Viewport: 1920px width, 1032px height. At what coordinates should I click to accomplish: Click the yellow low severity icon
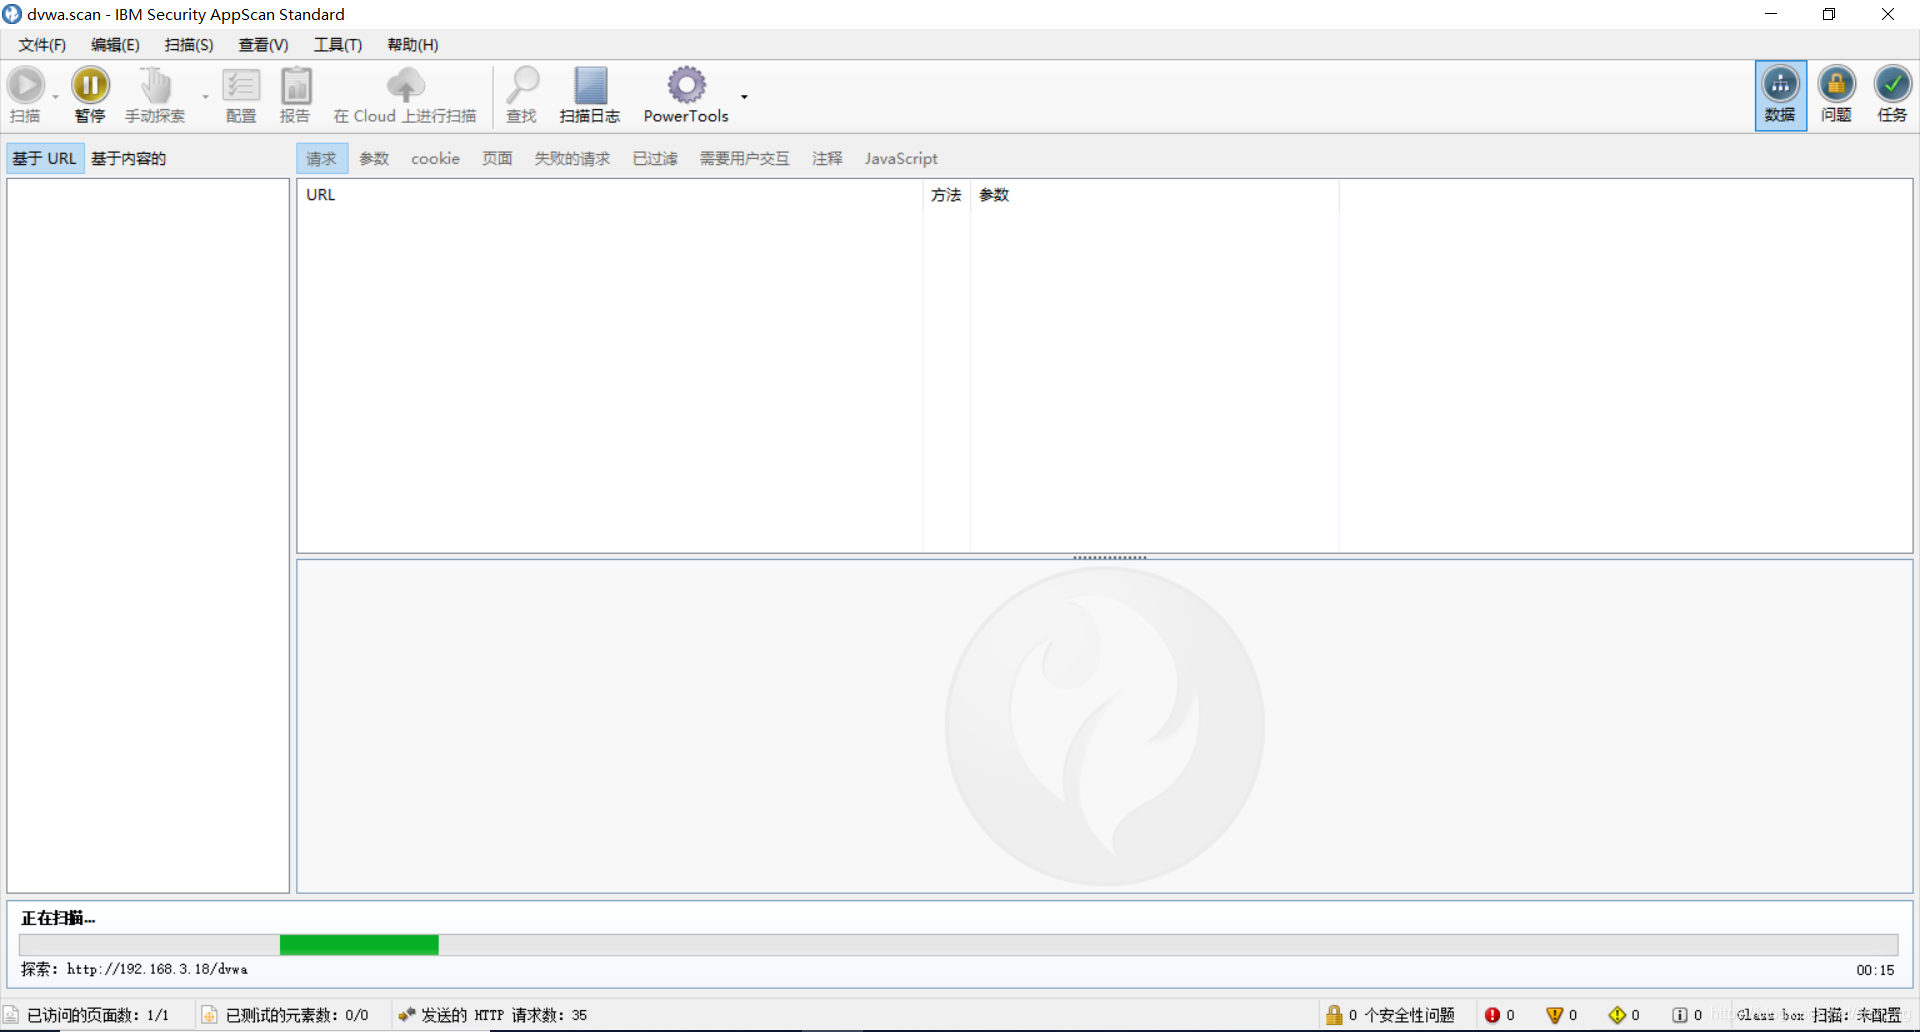[x=1617, y=1015]
